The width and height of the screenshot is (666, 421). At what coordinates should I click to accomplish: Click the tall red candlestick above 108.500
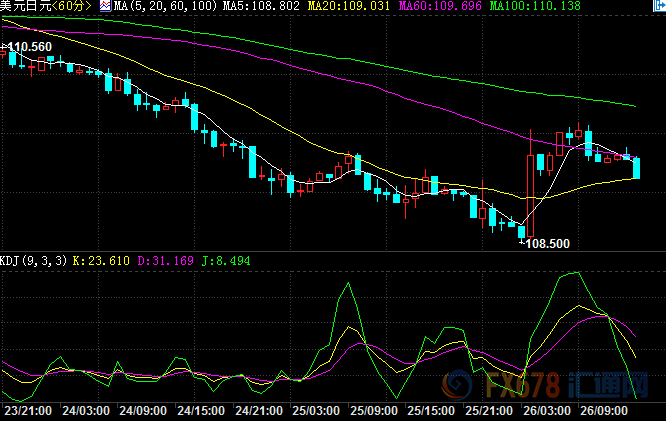click(x=531, y=195)
